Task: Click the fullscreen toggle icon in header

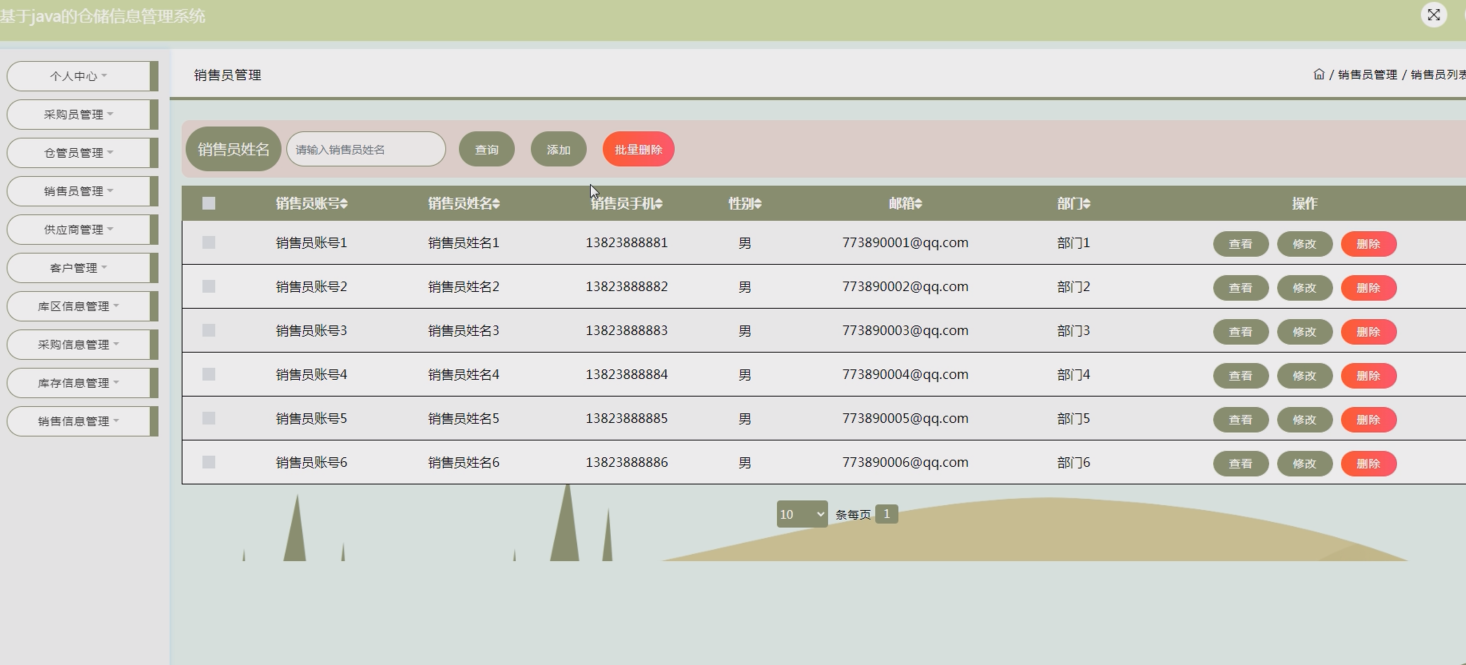Action: coord(1434,15)
